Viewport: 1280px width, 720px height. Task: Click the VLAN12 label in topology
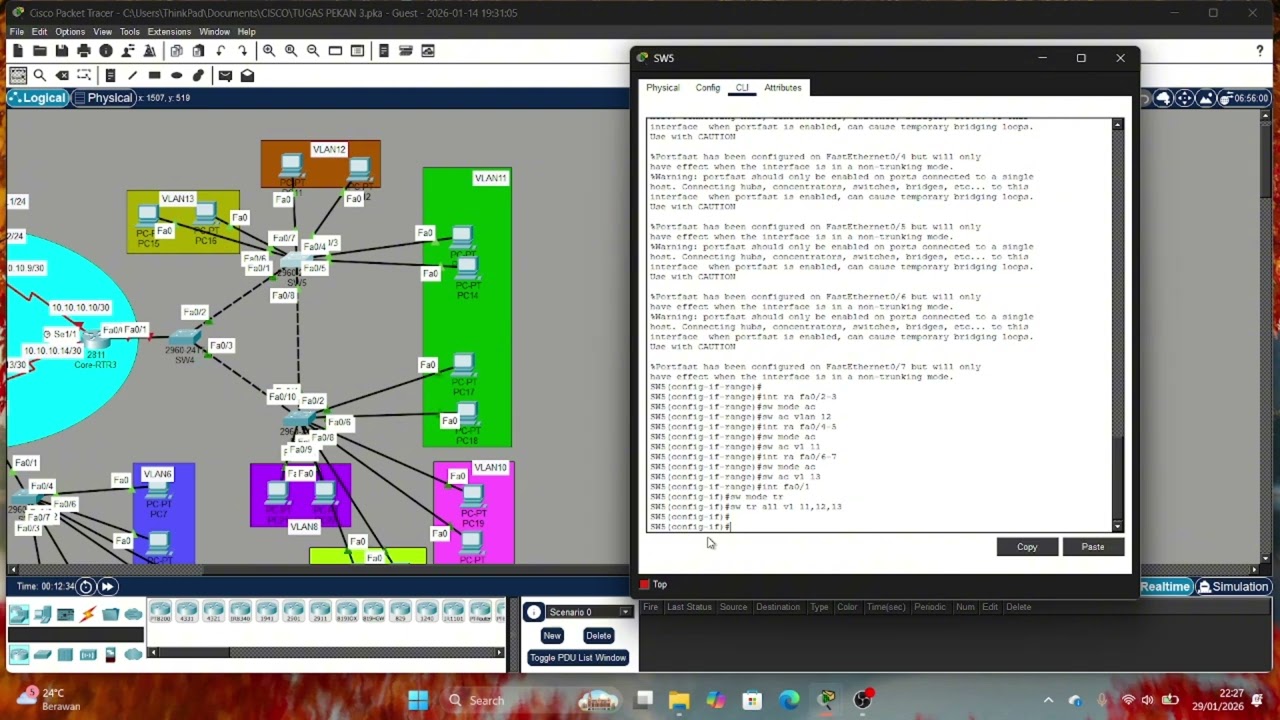tap(329, 150)
